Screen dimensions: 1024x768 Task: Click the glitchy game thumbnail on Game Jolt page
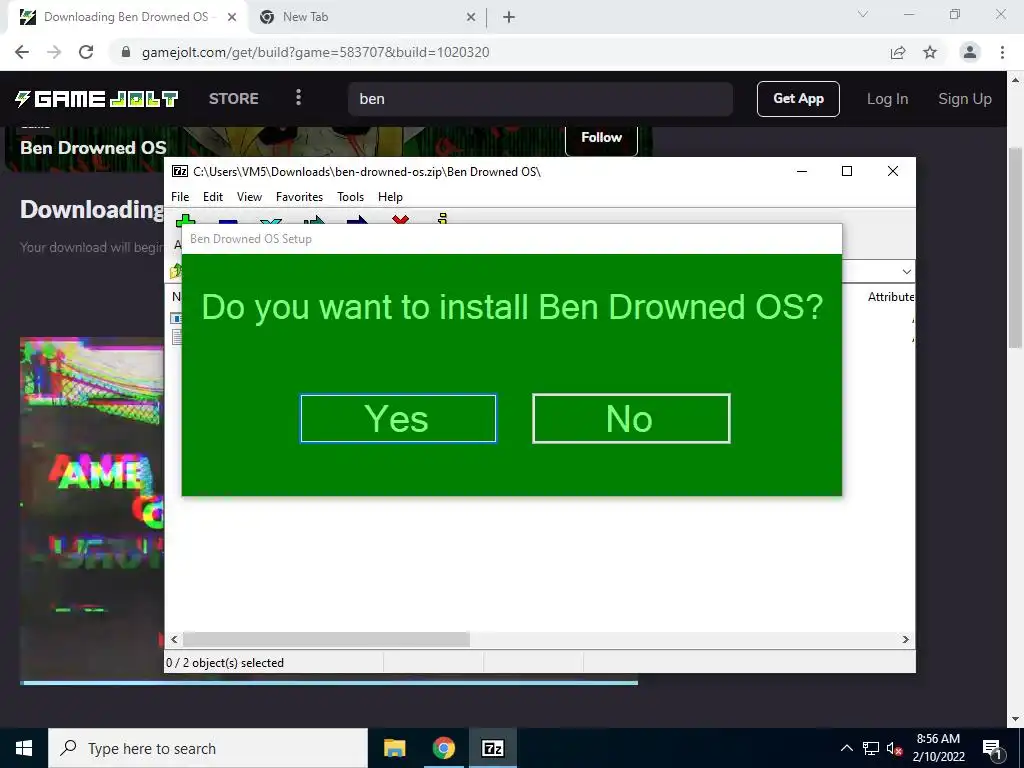tap(91, 509)
